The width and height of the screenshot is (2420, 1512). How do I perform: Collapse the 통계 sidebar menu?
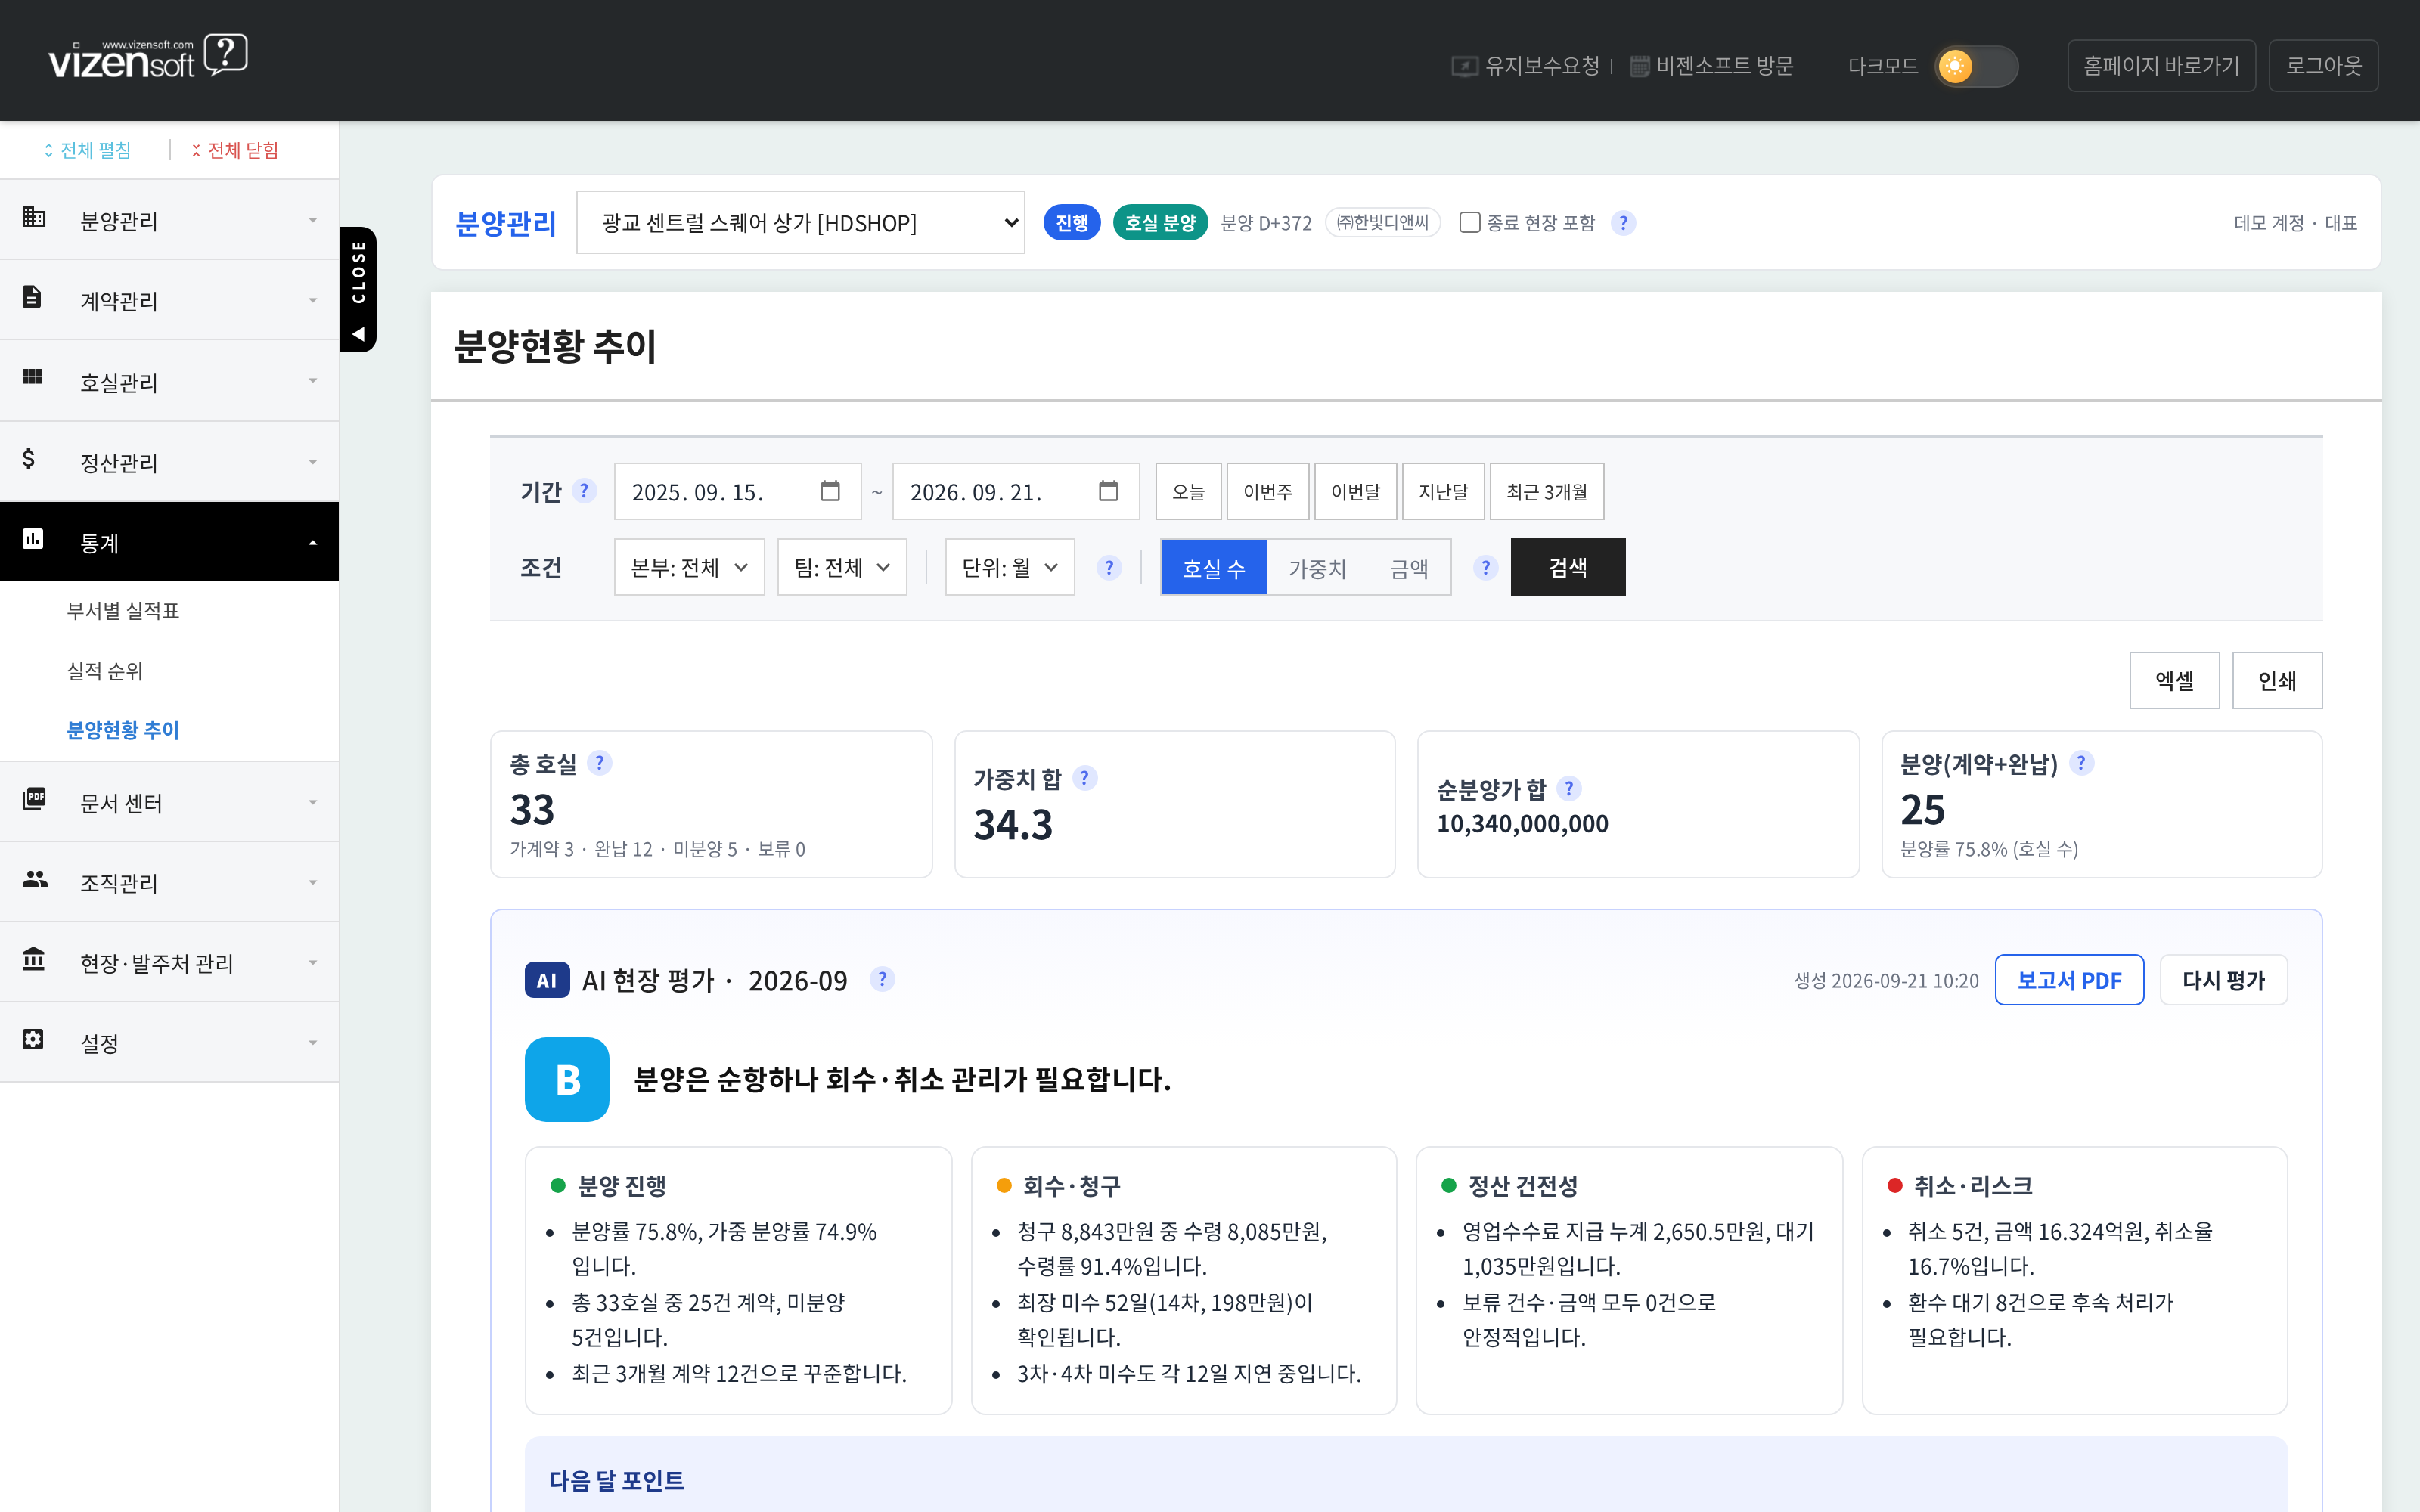click(169, 542)
